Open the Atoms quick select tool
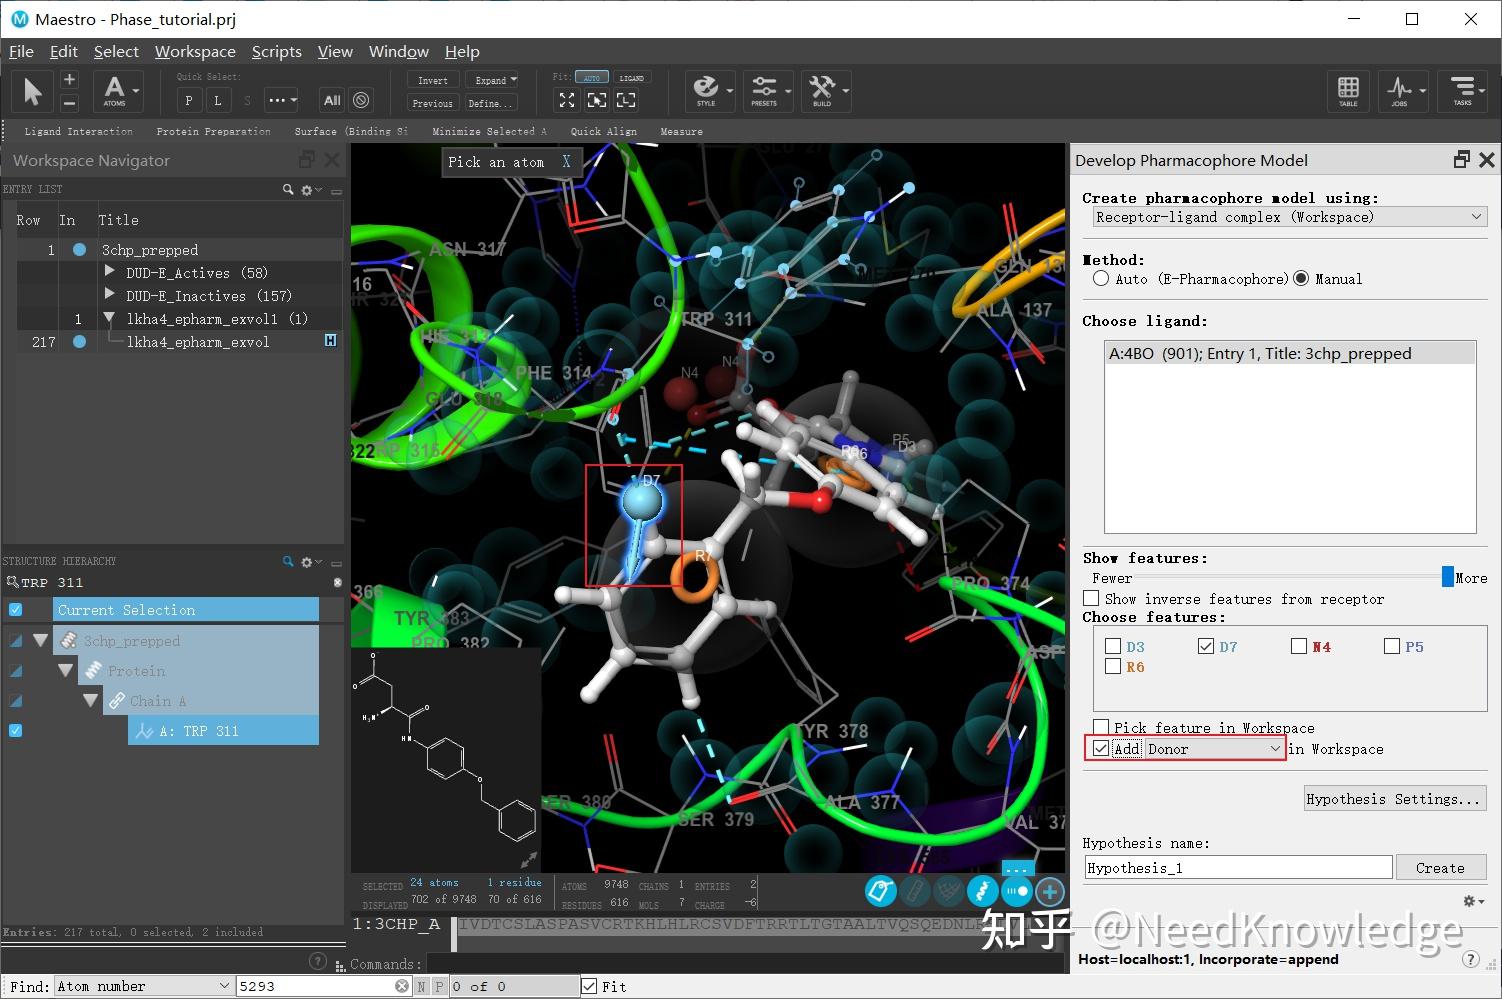This screenshot has width=1502, height=999. 117,91
